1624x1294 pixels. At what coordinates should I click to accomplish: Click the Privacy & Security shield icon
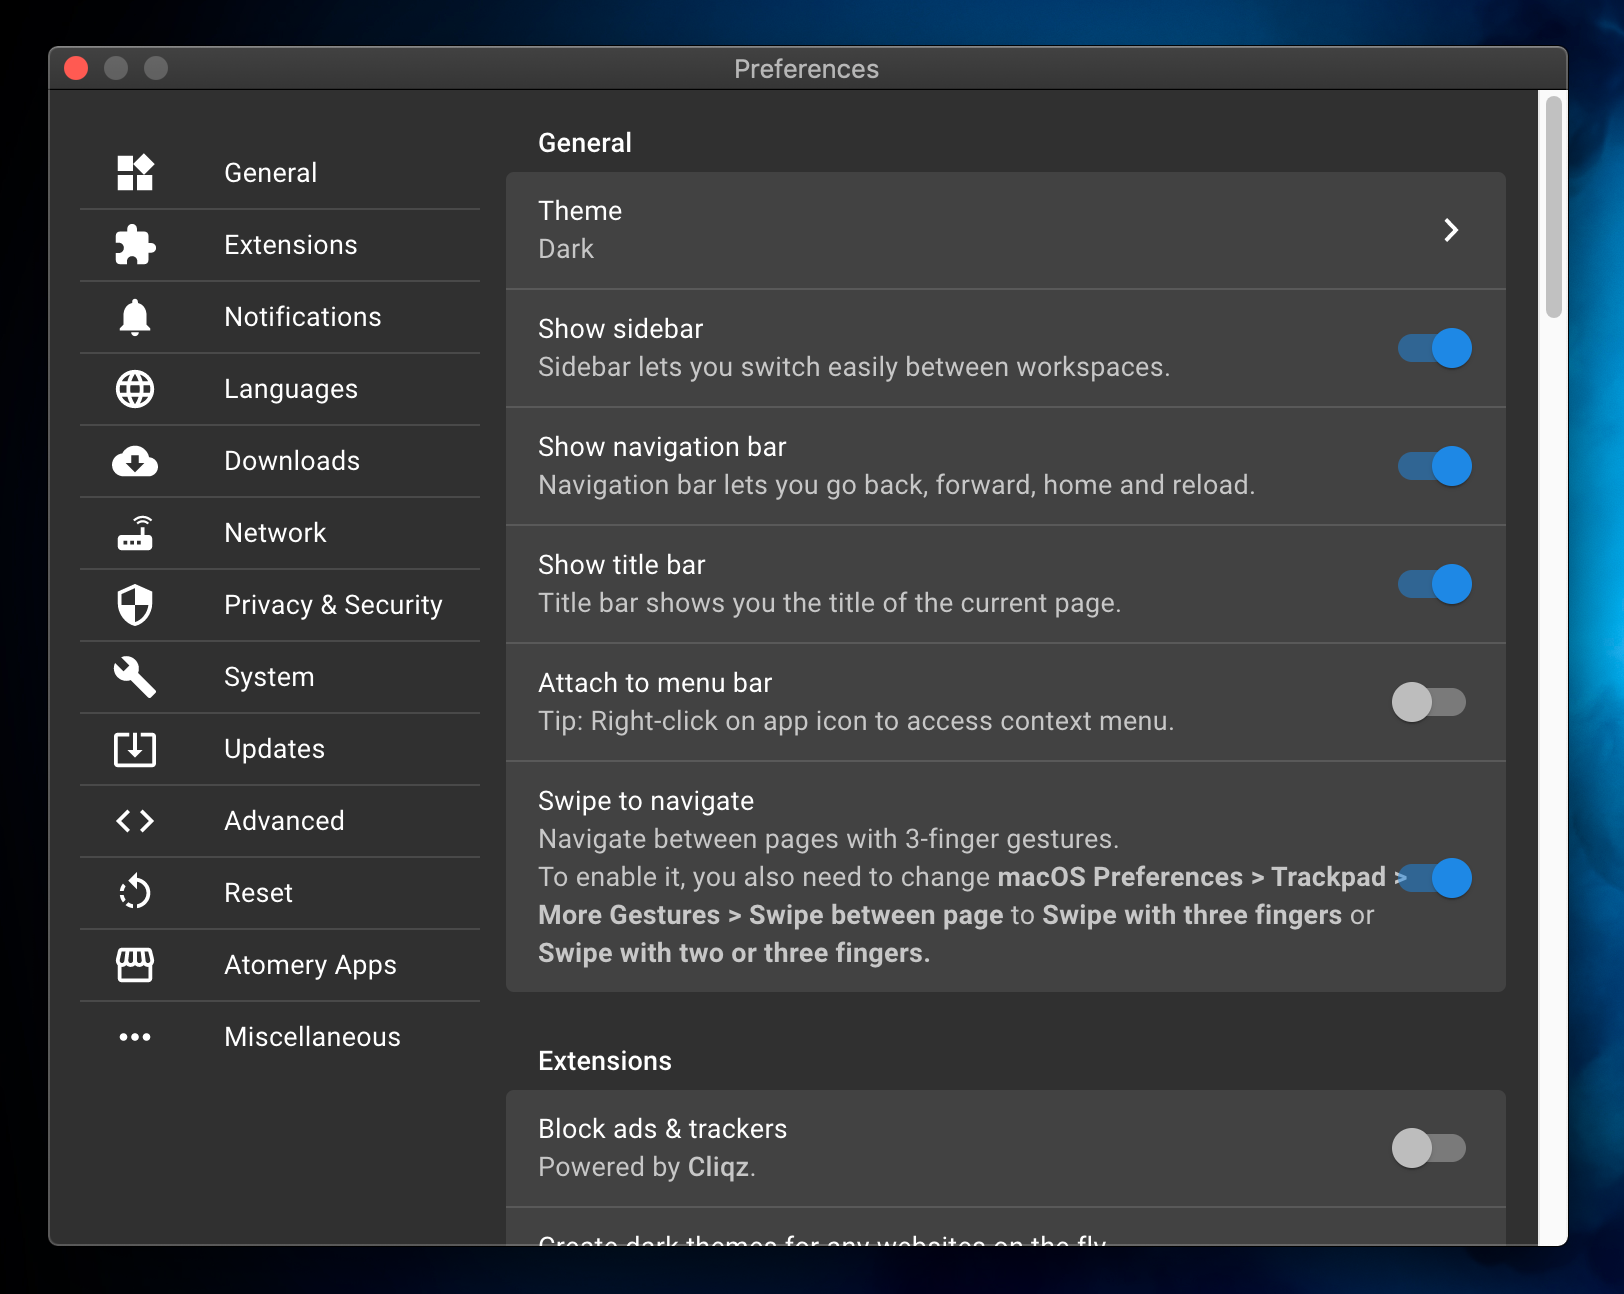pyautogui.click(x=135, y=605)
